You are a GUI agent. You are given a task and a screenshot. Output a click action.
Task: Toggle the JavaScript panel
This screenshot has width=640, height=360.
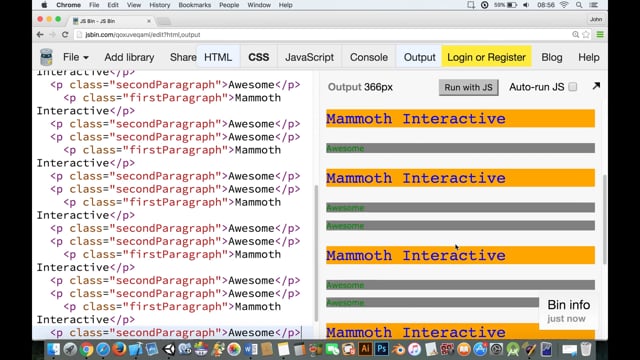point(309,57)
